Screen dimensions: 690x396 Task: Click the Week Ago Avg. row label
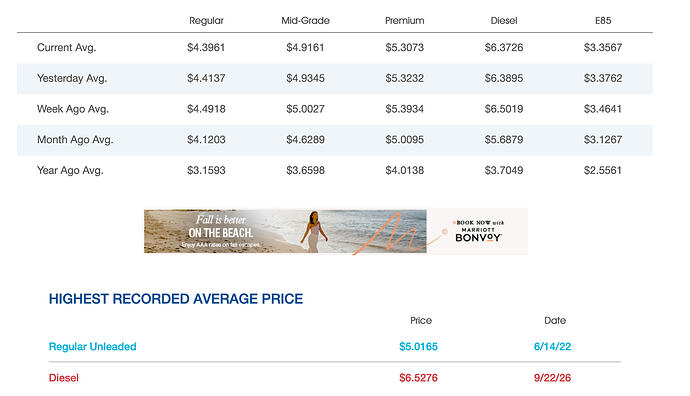[x=73, y=109]
